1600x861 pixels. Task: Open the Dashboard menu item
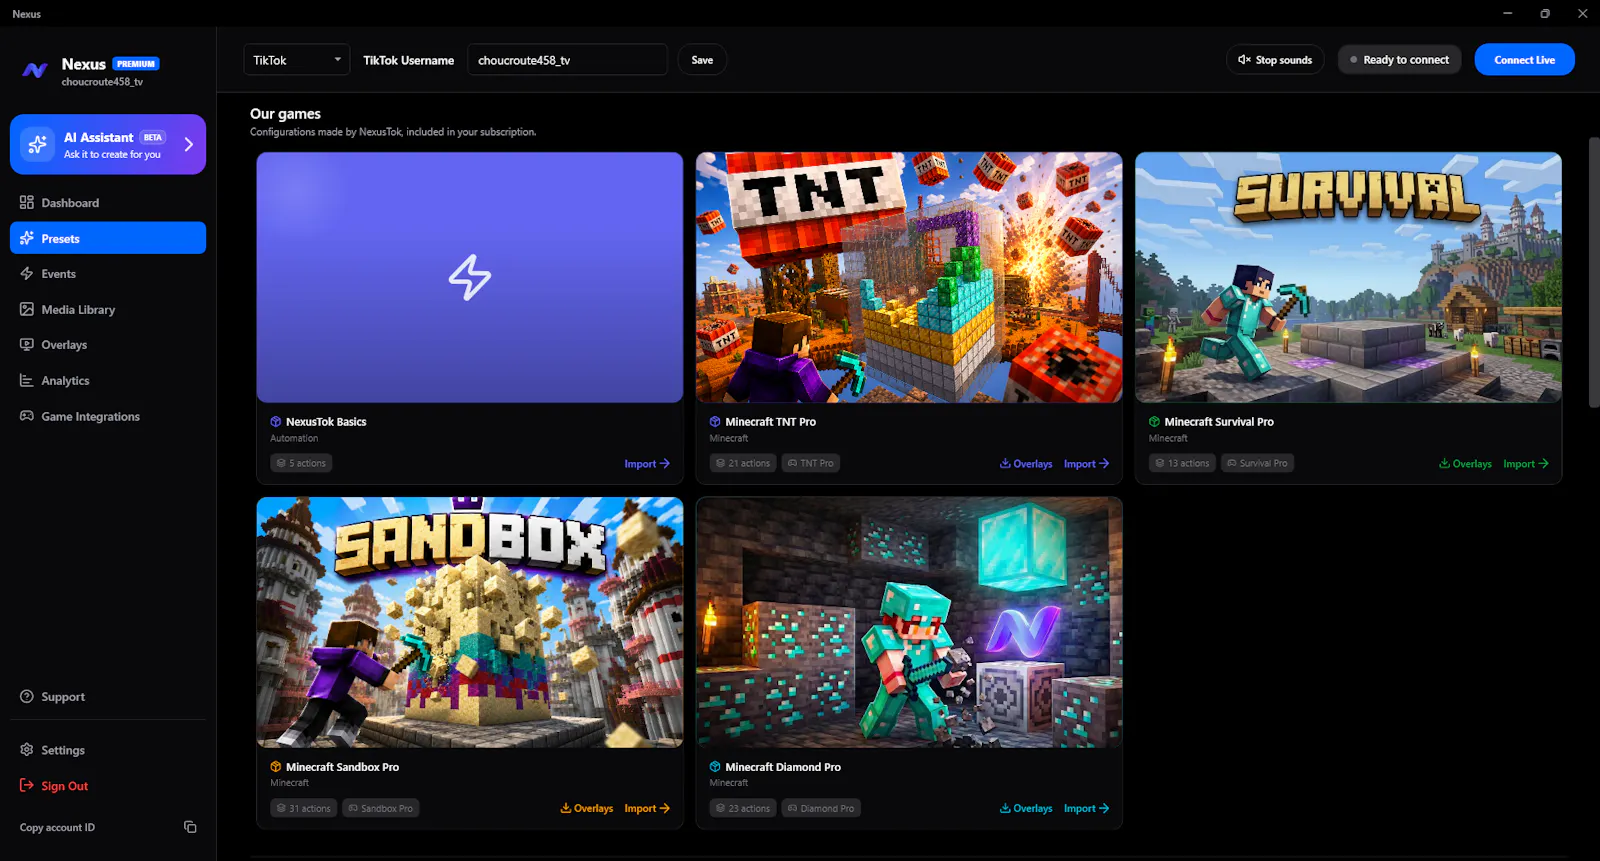108,202
